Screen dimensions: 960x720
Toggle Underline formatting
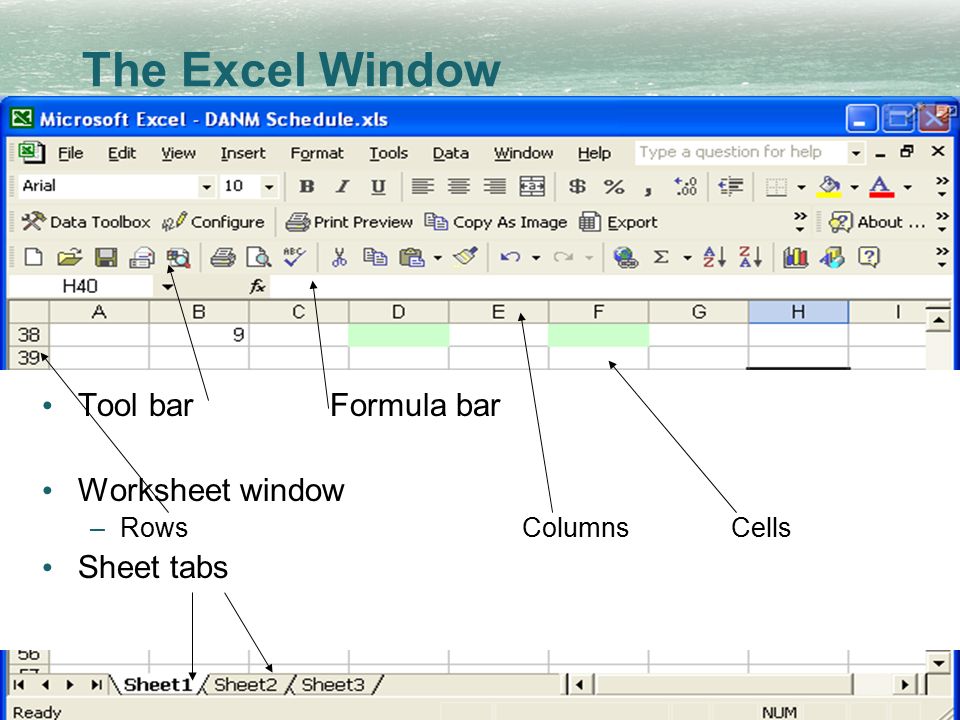(378, 187)
